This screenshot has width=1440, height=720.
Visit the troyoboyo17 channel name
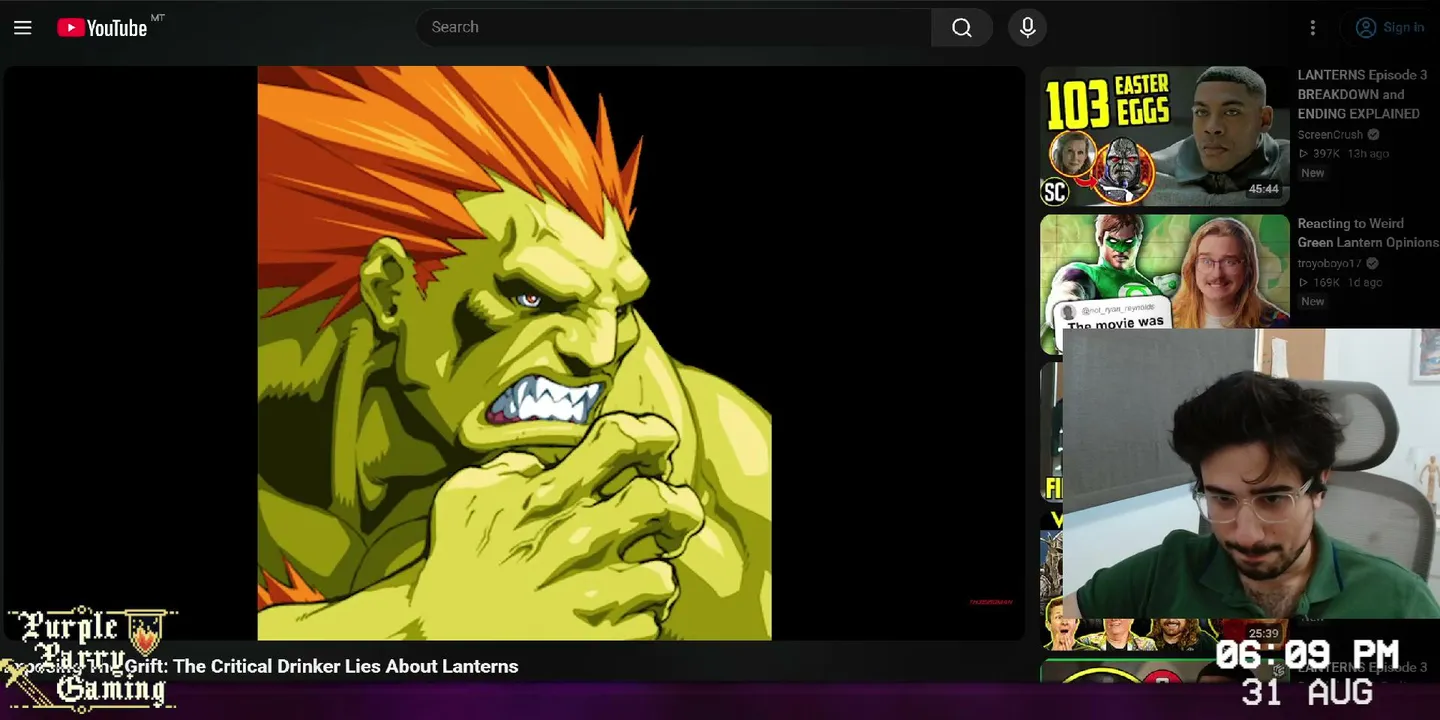click(1331, 264)
